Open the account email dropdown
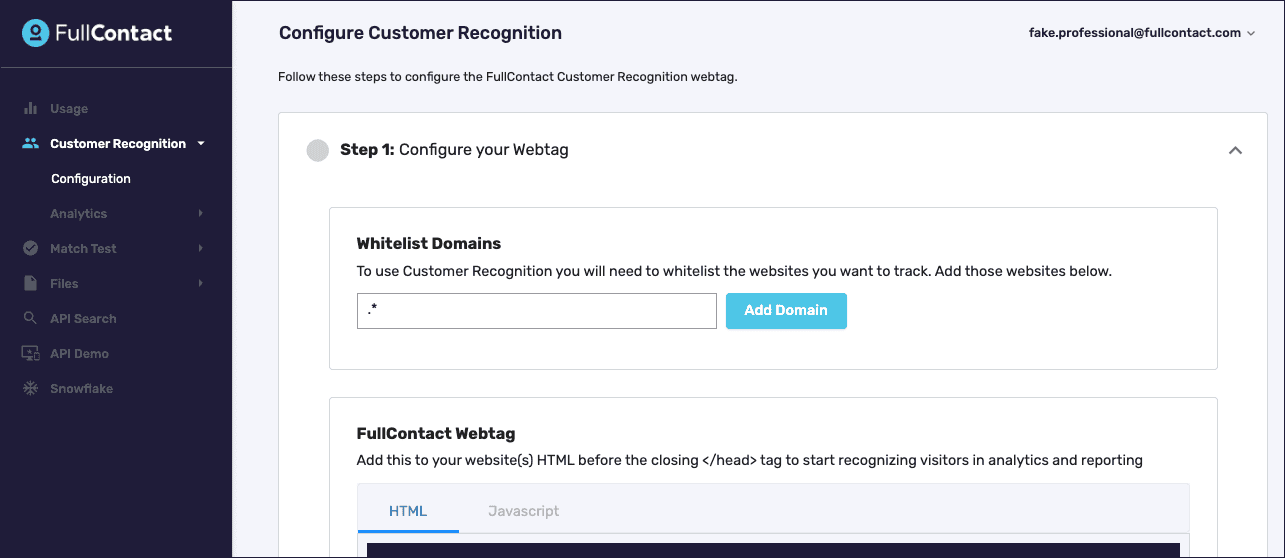 click(x=1142, y=33)
